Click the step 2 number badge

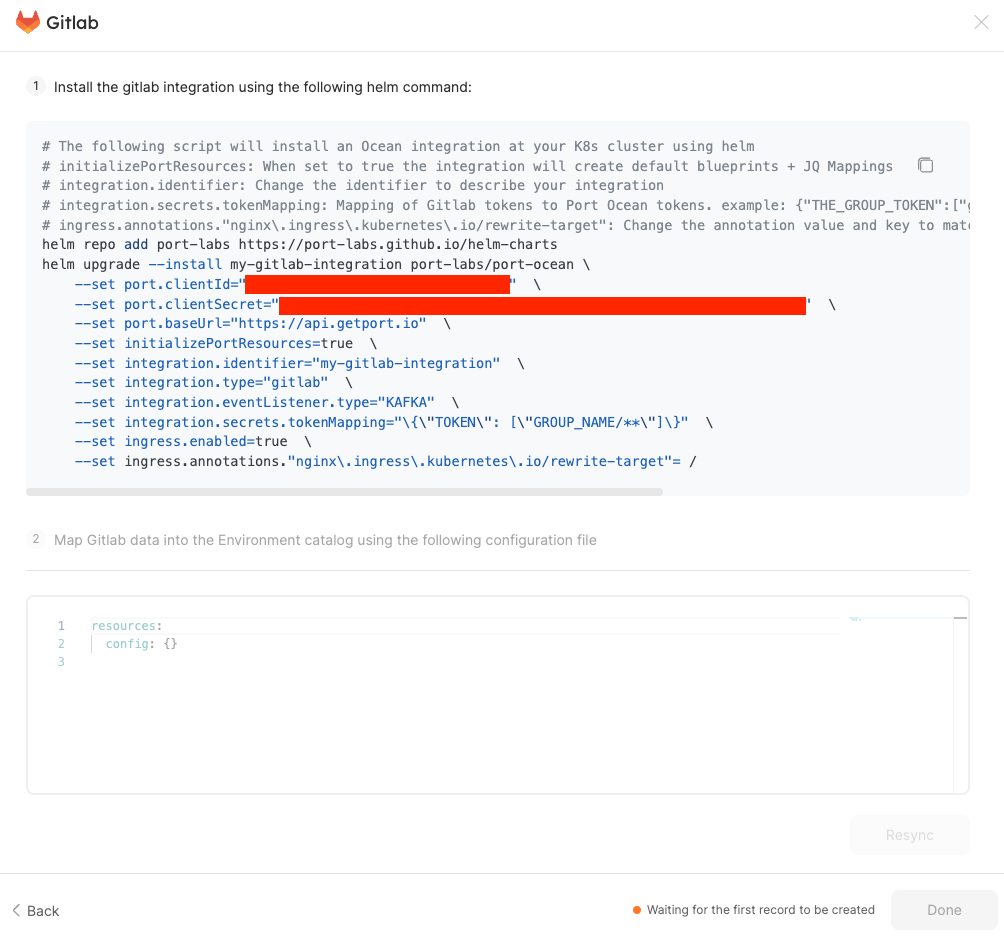(x=36, y=539)
